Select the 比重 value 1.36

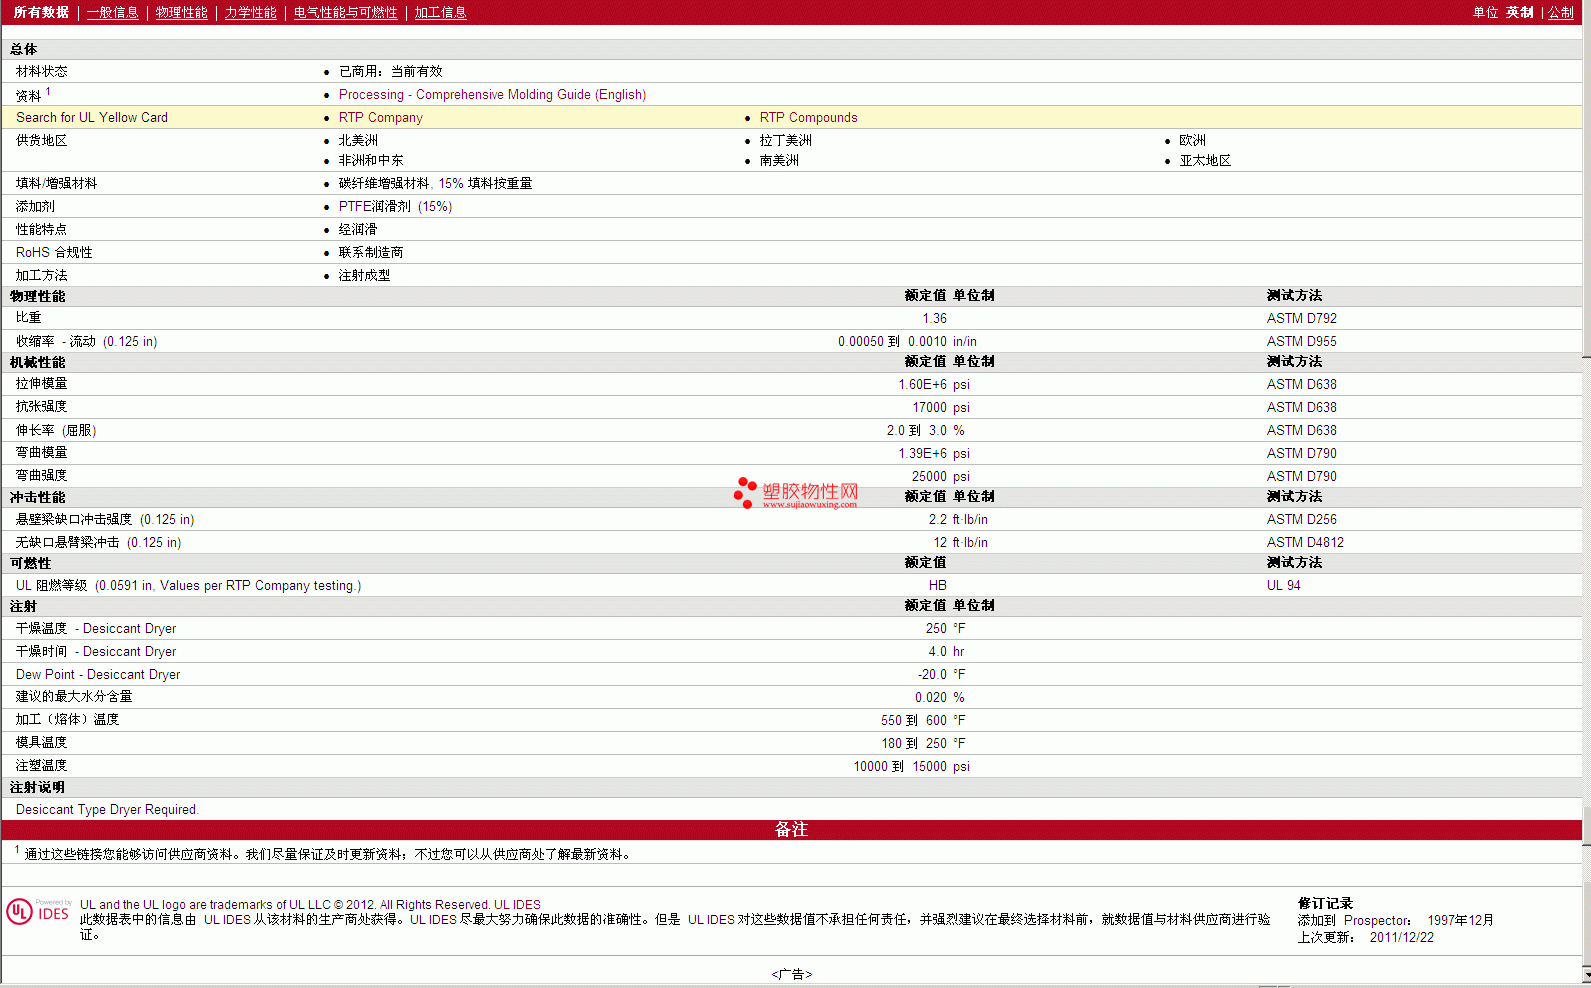click(x=934, y=318)
